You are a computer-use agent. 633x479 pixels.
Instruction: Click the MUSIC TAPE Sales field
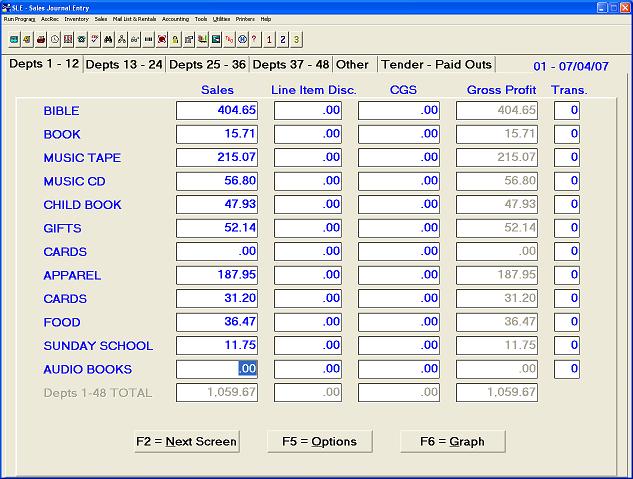click(x=217, y=157)
